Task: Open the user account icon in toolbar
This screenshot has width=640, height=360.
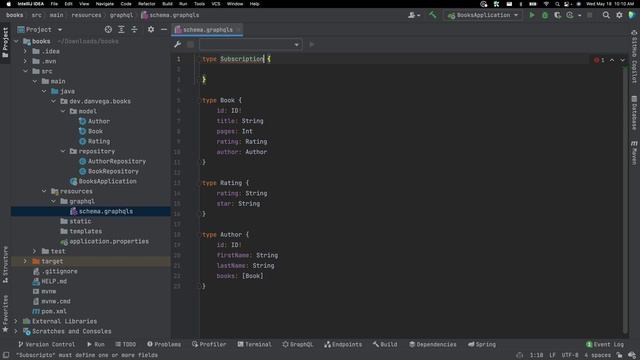Action: point(413,15)
